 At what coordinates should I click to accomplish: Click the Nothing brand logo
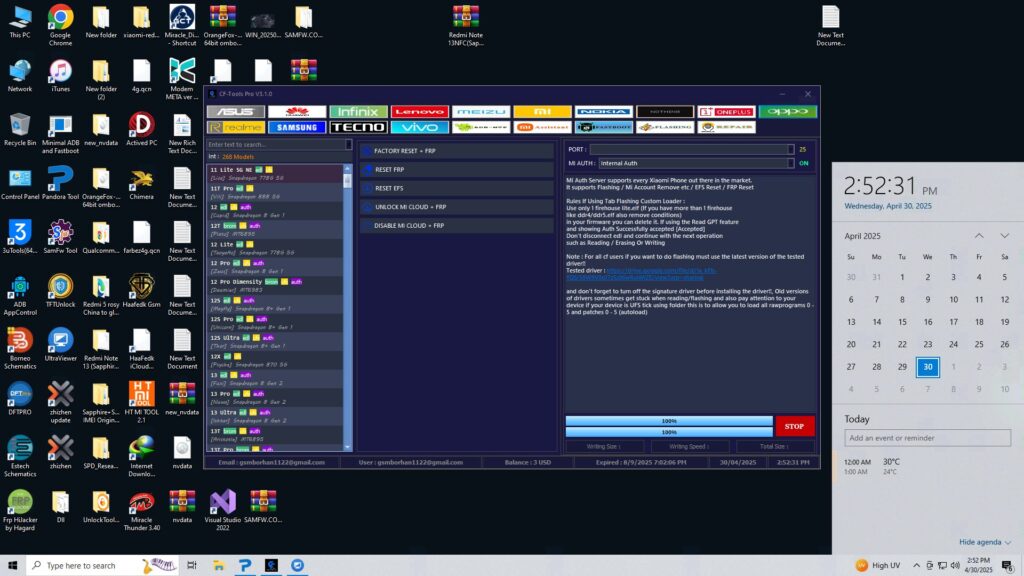coord(665,112)
